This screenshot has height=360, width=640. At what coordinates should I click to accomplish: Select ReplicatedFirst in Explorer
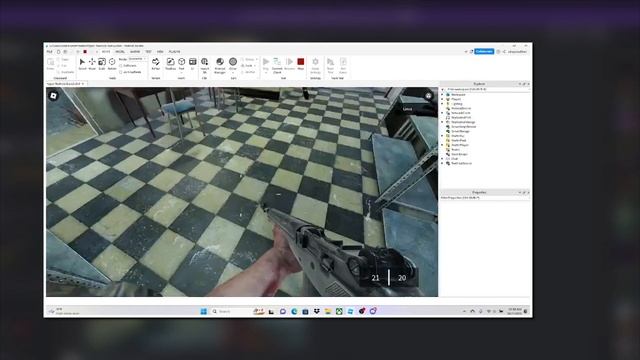point(461,118)
